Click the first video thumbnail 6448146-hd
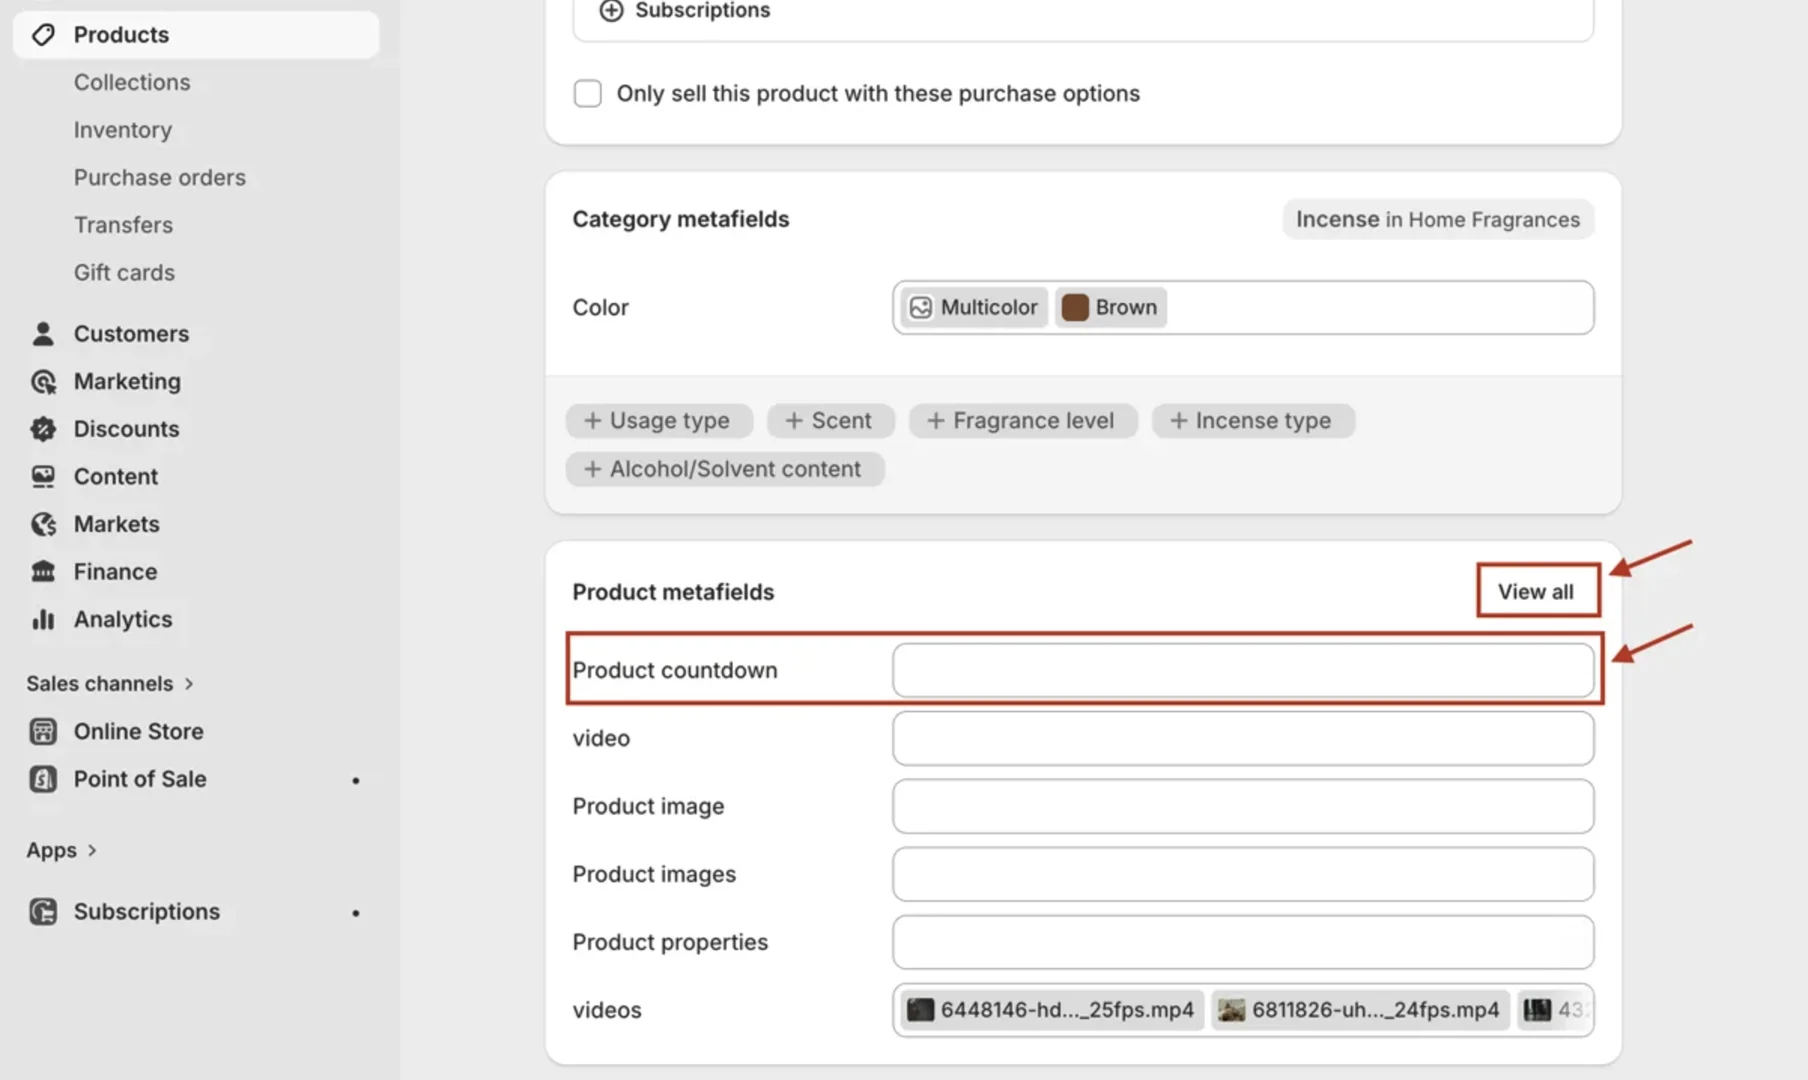The image size is (1808, 1080). (920, 1010)
